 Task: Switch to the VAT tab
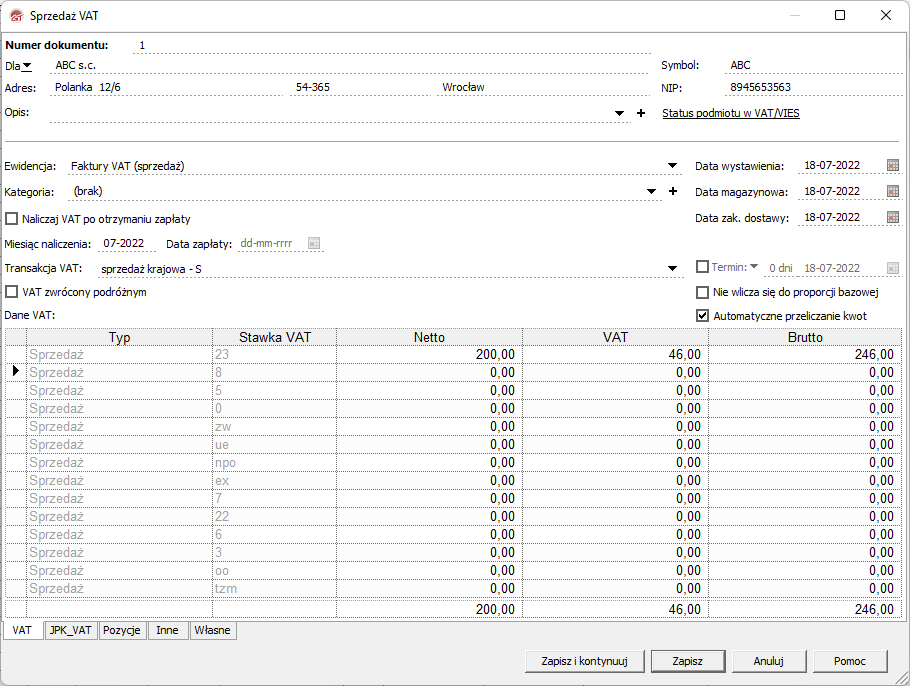pos(22,630)
